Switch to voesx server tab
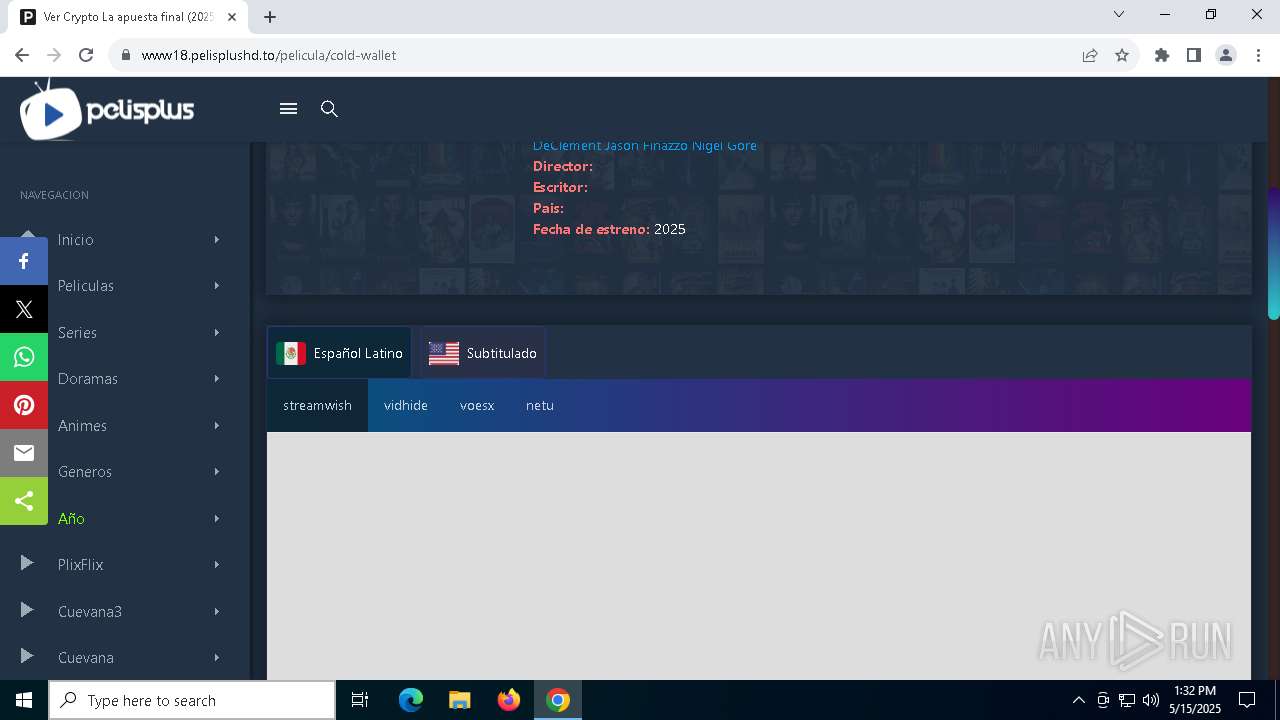This screenshot has width=1280, height=720. [477, 405]
